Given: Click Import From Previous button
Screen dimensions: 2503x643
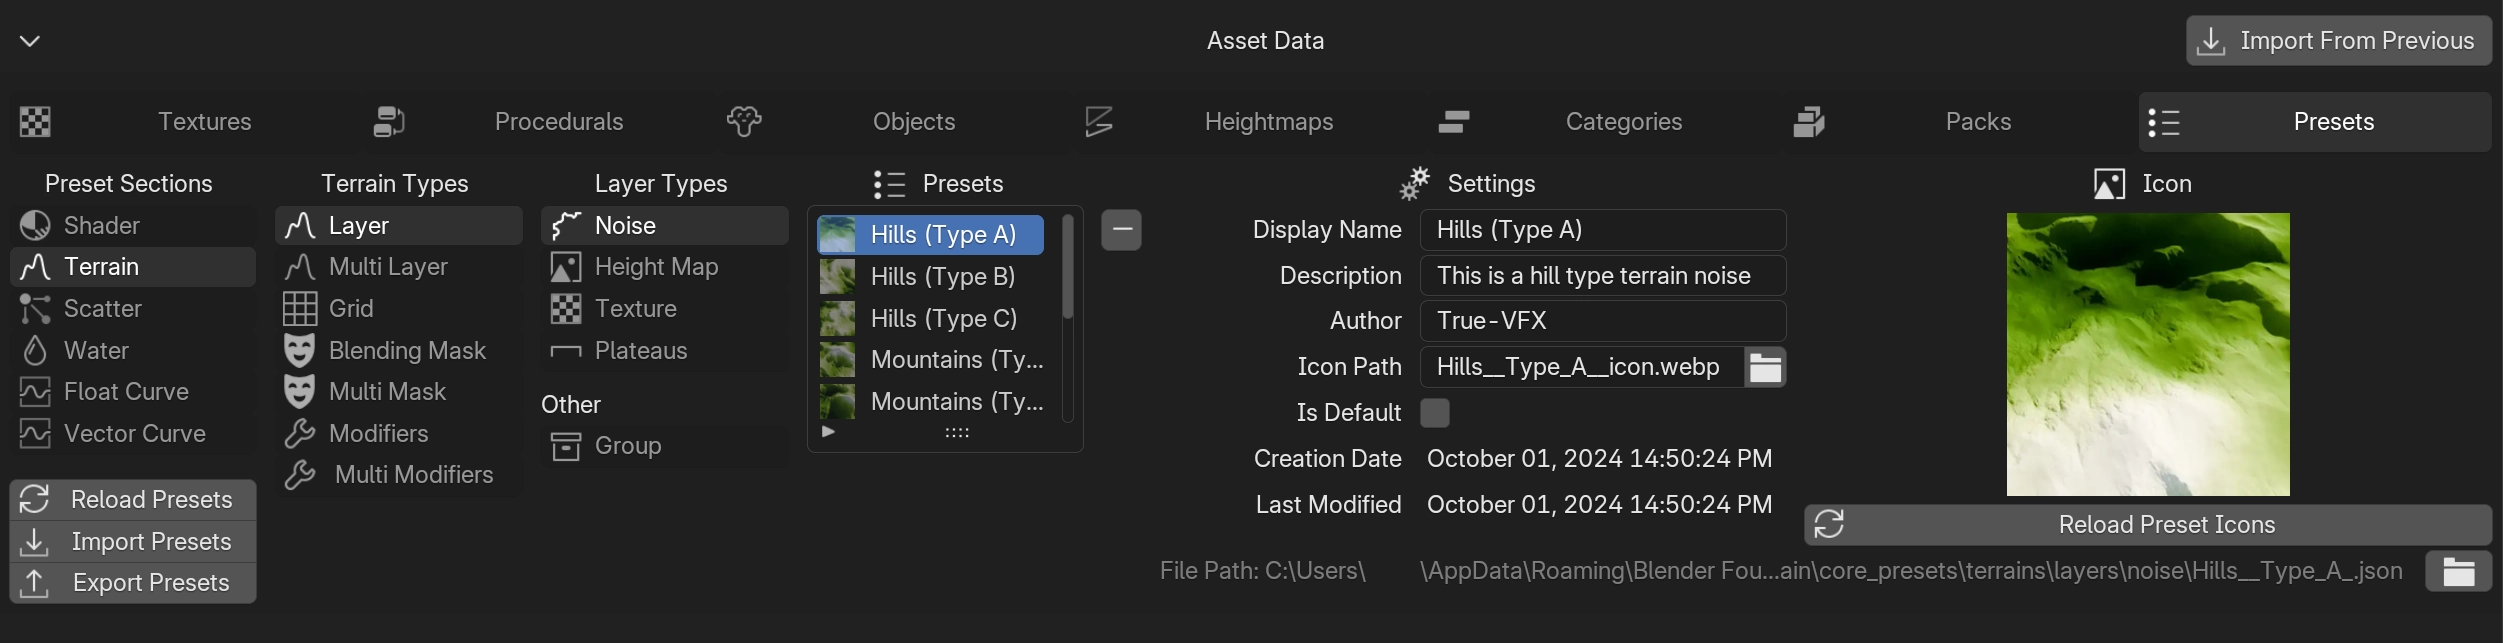Looking at the screenshot, I should 2338,41.
